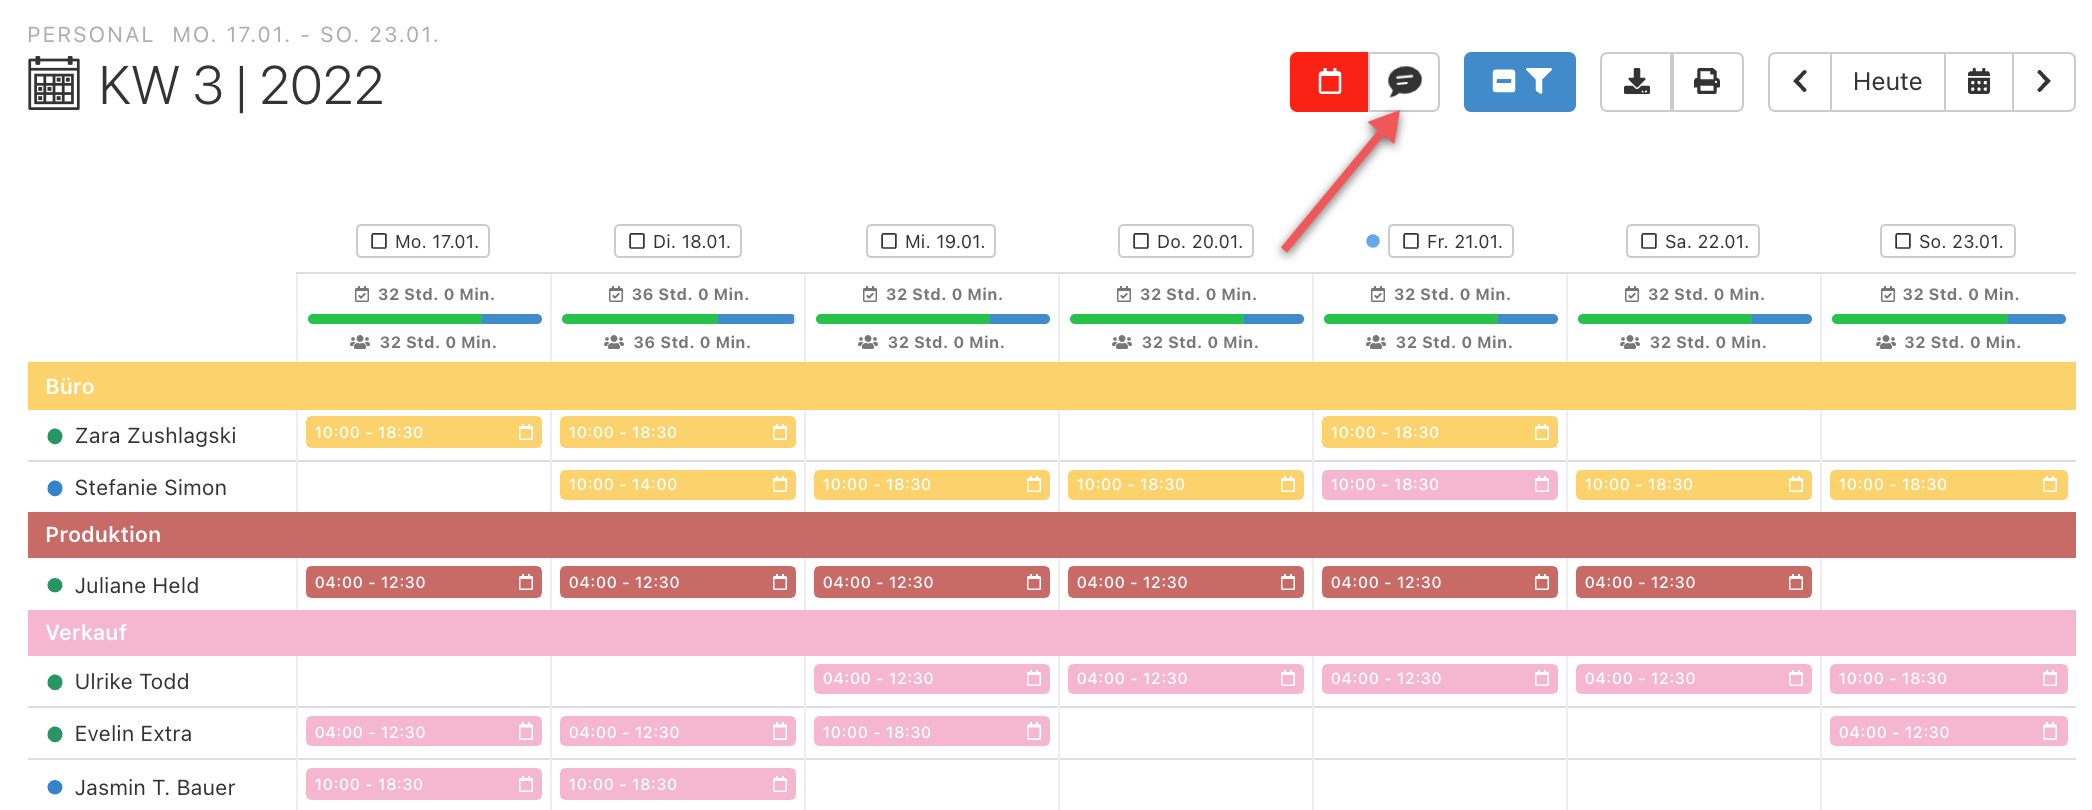Tick the Do. 20.01. day checkbox

(x=1141, y=241)
